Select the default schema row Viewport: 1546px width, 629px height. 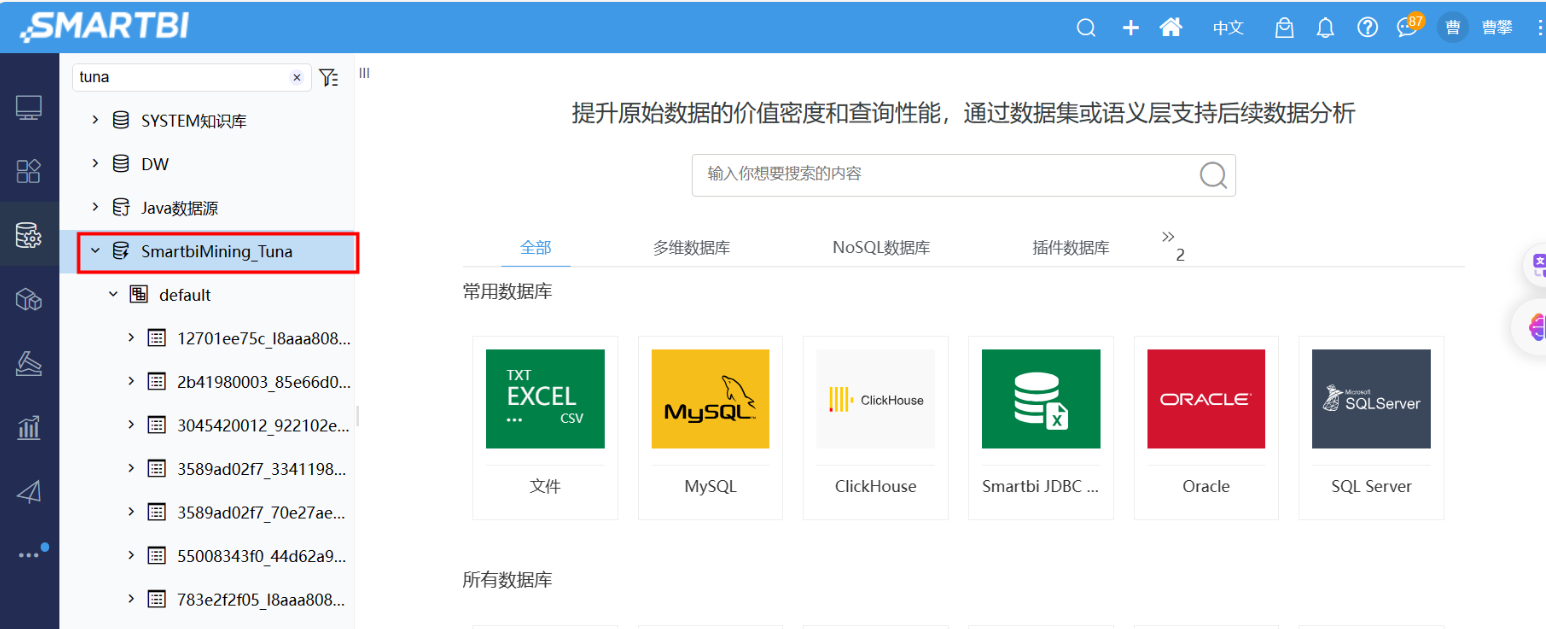[x=185, y=295]
